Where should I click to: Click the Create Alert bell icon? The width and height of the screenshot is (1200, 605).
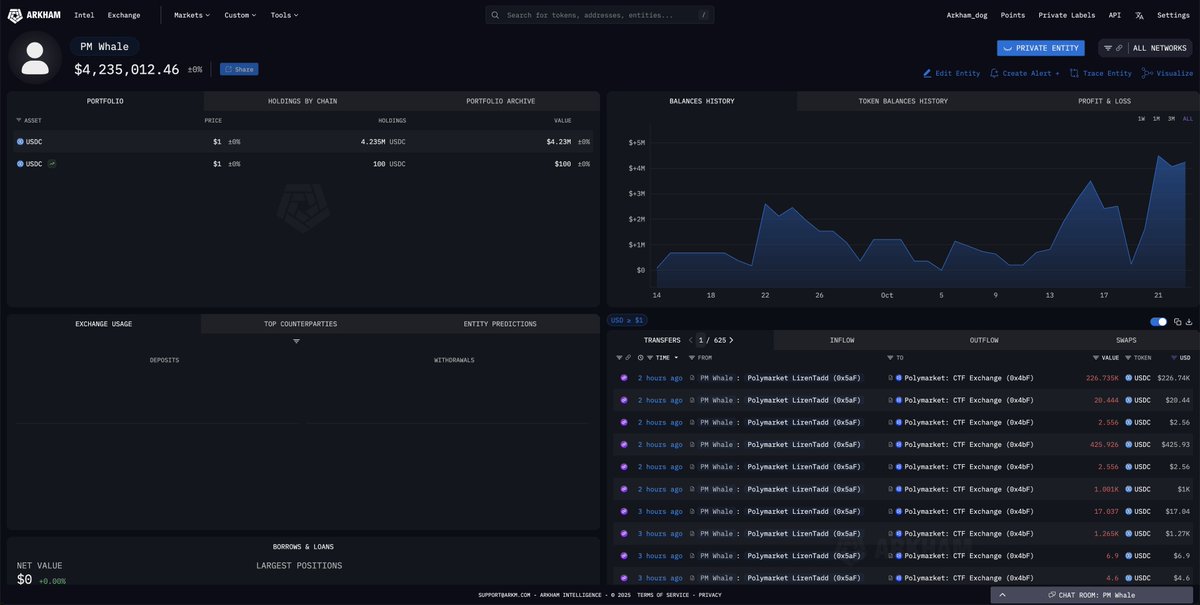(x=994, y=73)
